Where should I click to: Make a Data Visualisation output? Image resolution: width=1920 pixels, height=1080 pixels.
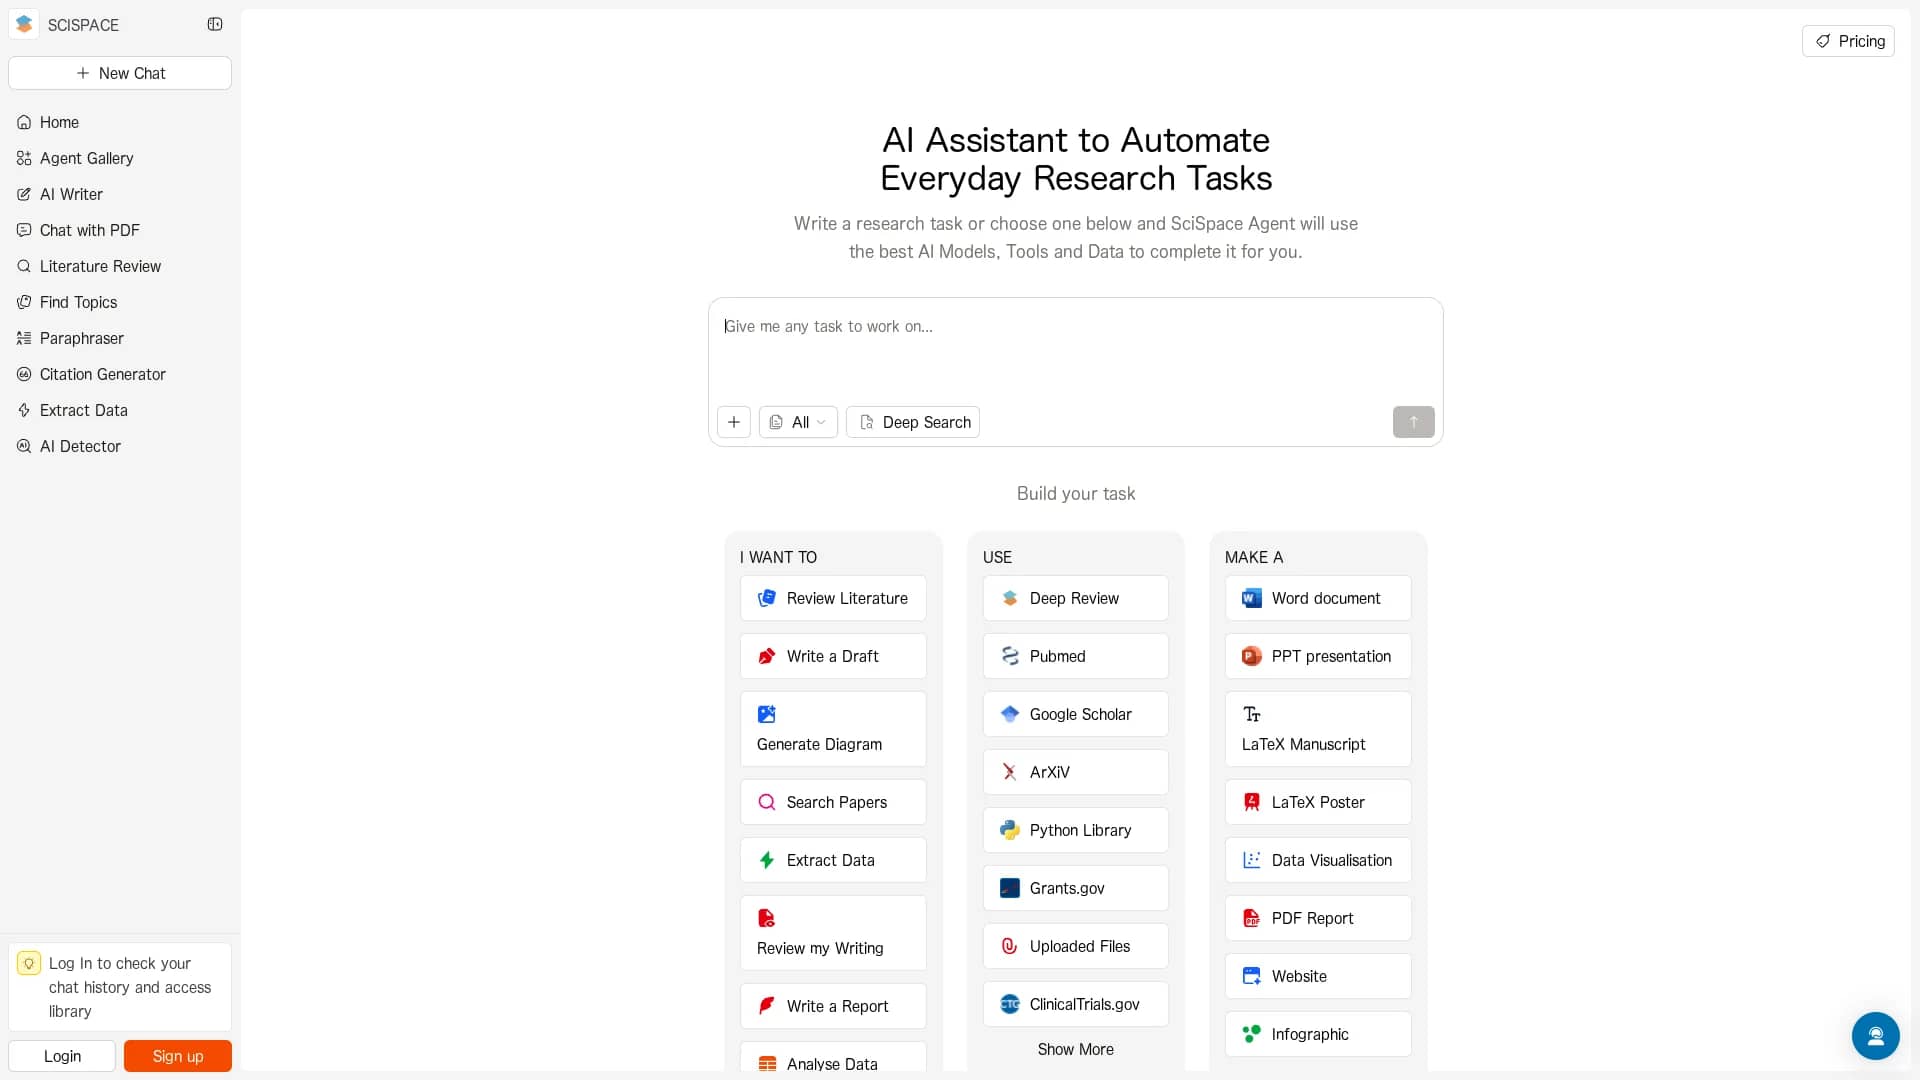coord(1318,860)
